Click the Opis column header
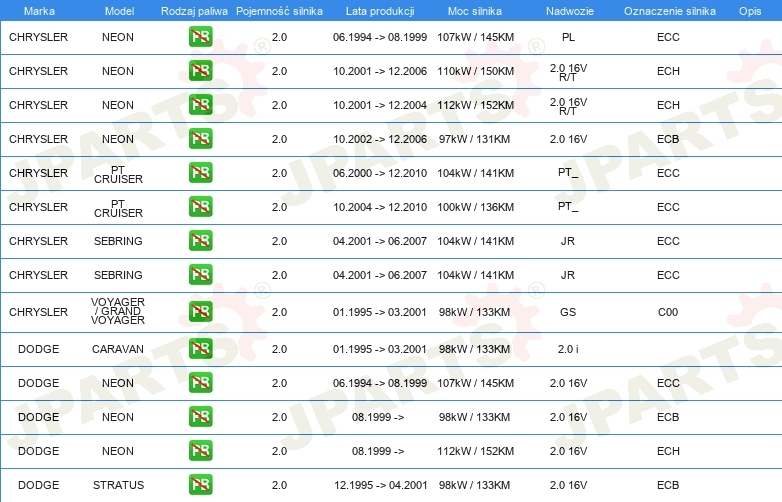 [x=750, y=11]
